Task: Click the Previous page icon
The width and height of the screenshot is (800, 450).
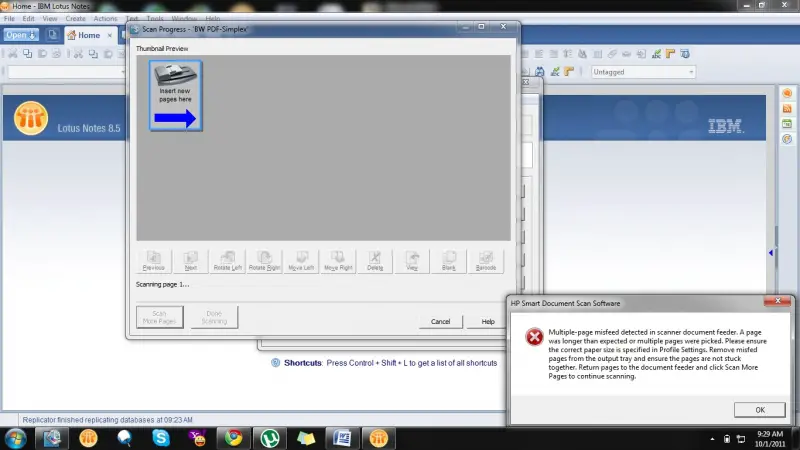Action: coord(154,261)
